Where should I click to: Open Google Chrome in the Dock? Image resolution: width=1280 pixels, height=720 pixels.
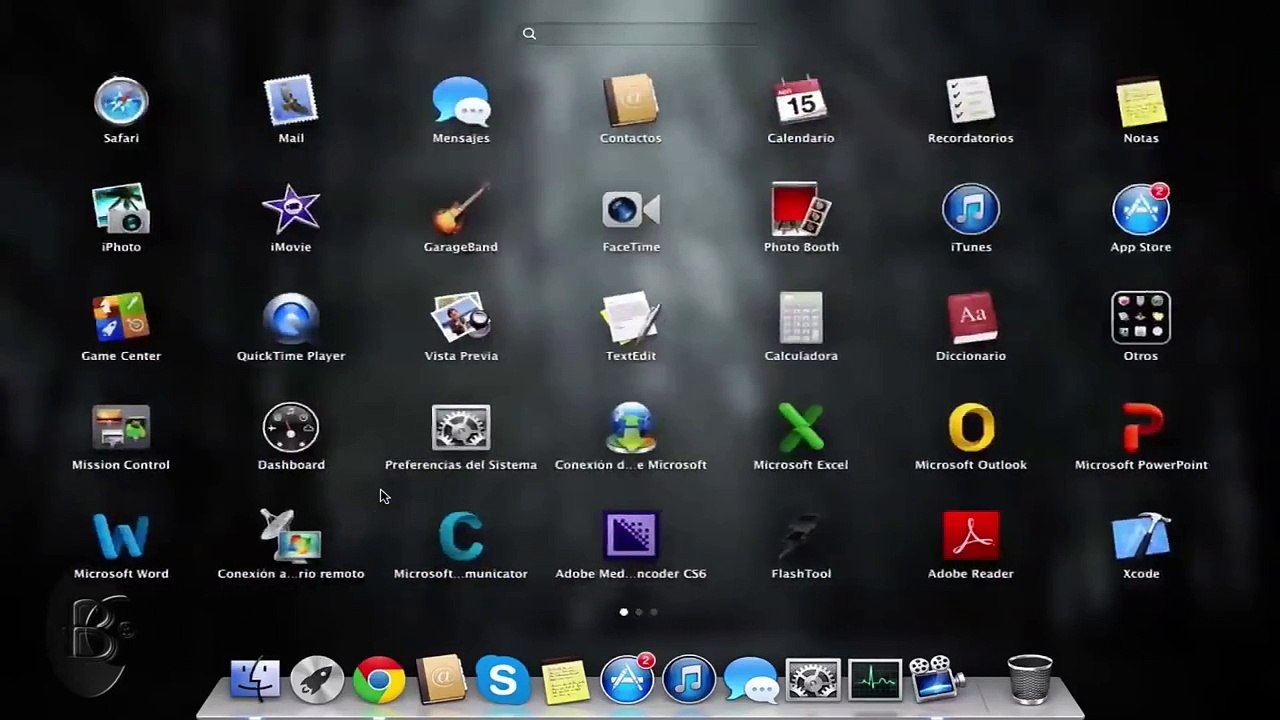(379, 680)
